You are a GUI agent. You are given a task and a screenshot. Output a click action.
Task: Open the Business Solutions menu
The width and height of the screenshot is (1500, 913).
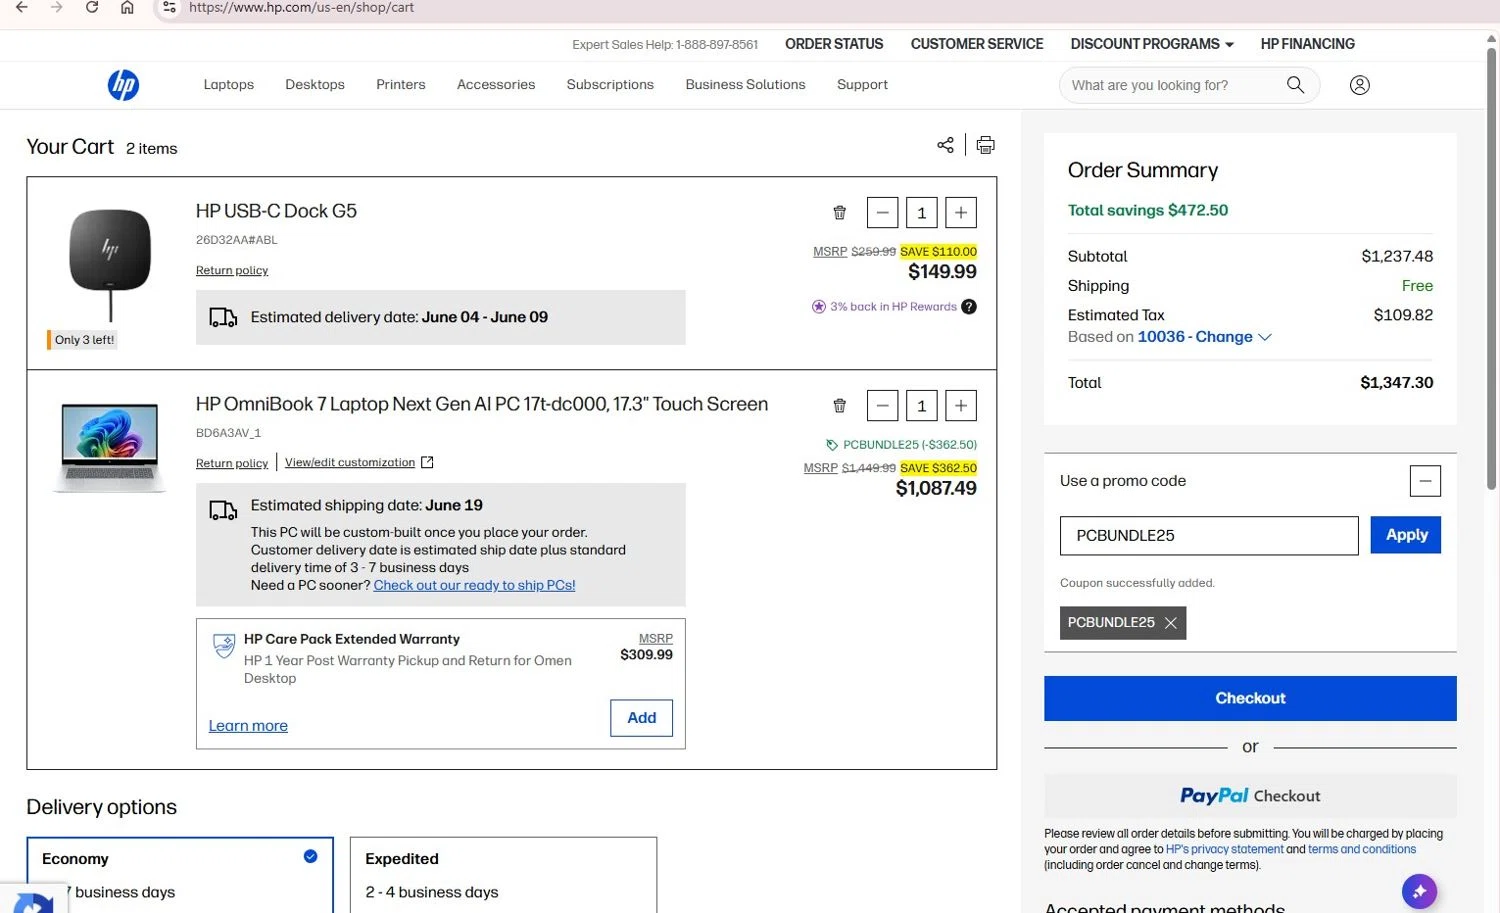pos(745,85)
